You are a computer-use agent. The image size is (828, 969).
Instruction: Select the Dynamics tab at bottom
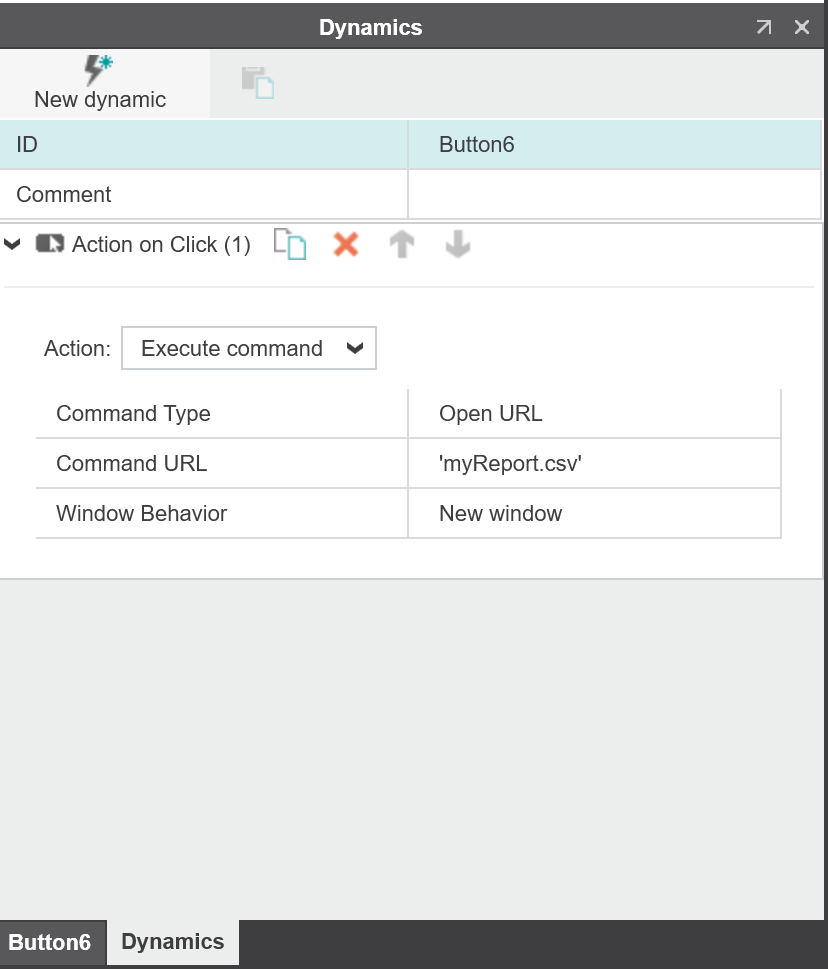click(x=172, y=943)
